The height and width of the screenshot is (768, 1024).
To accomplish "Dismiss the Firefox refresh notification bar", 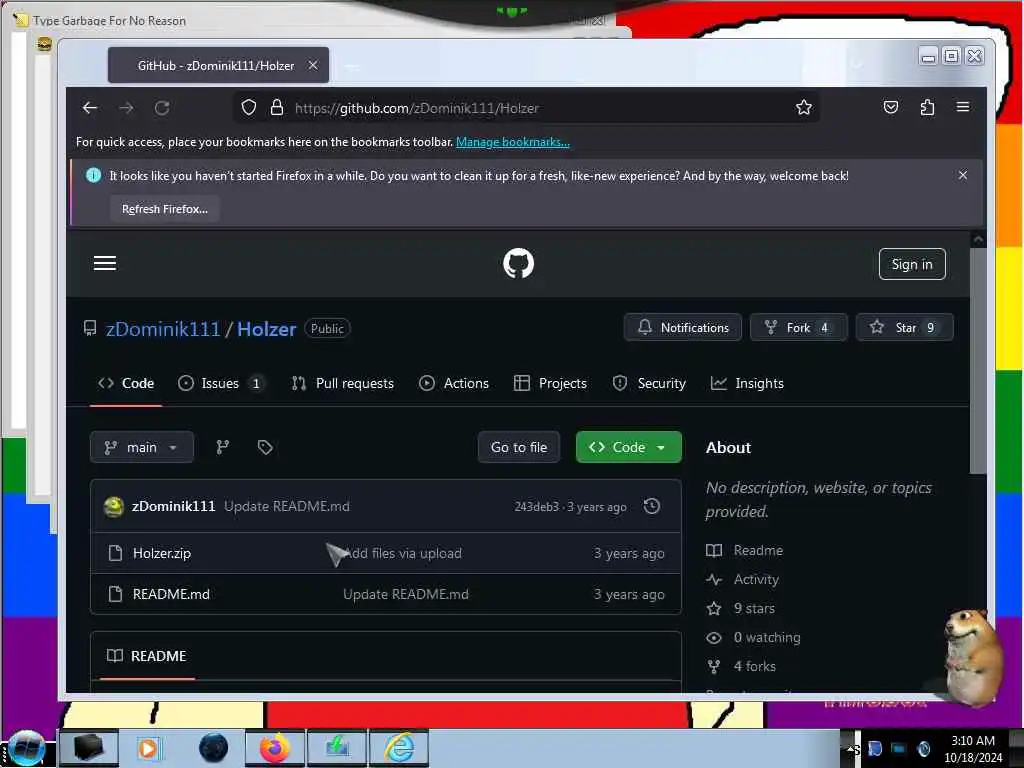I will pyautogui.click(x=963, y=175).
